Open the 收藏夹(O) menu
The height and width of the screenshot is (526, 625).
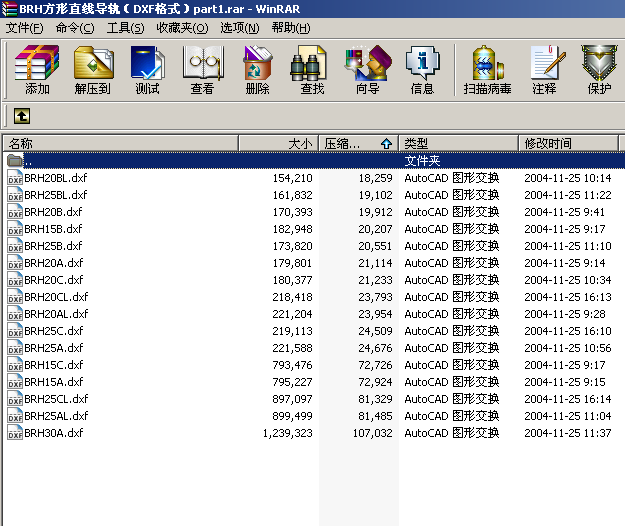click(182, 28)
